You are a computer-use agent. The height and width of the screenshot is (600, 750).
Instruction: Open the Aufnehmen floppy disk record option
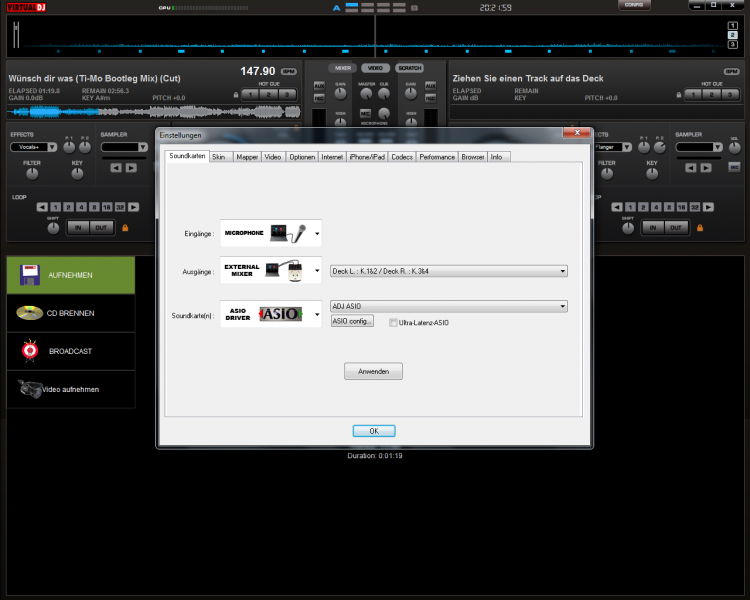click(x=71, y=275)
